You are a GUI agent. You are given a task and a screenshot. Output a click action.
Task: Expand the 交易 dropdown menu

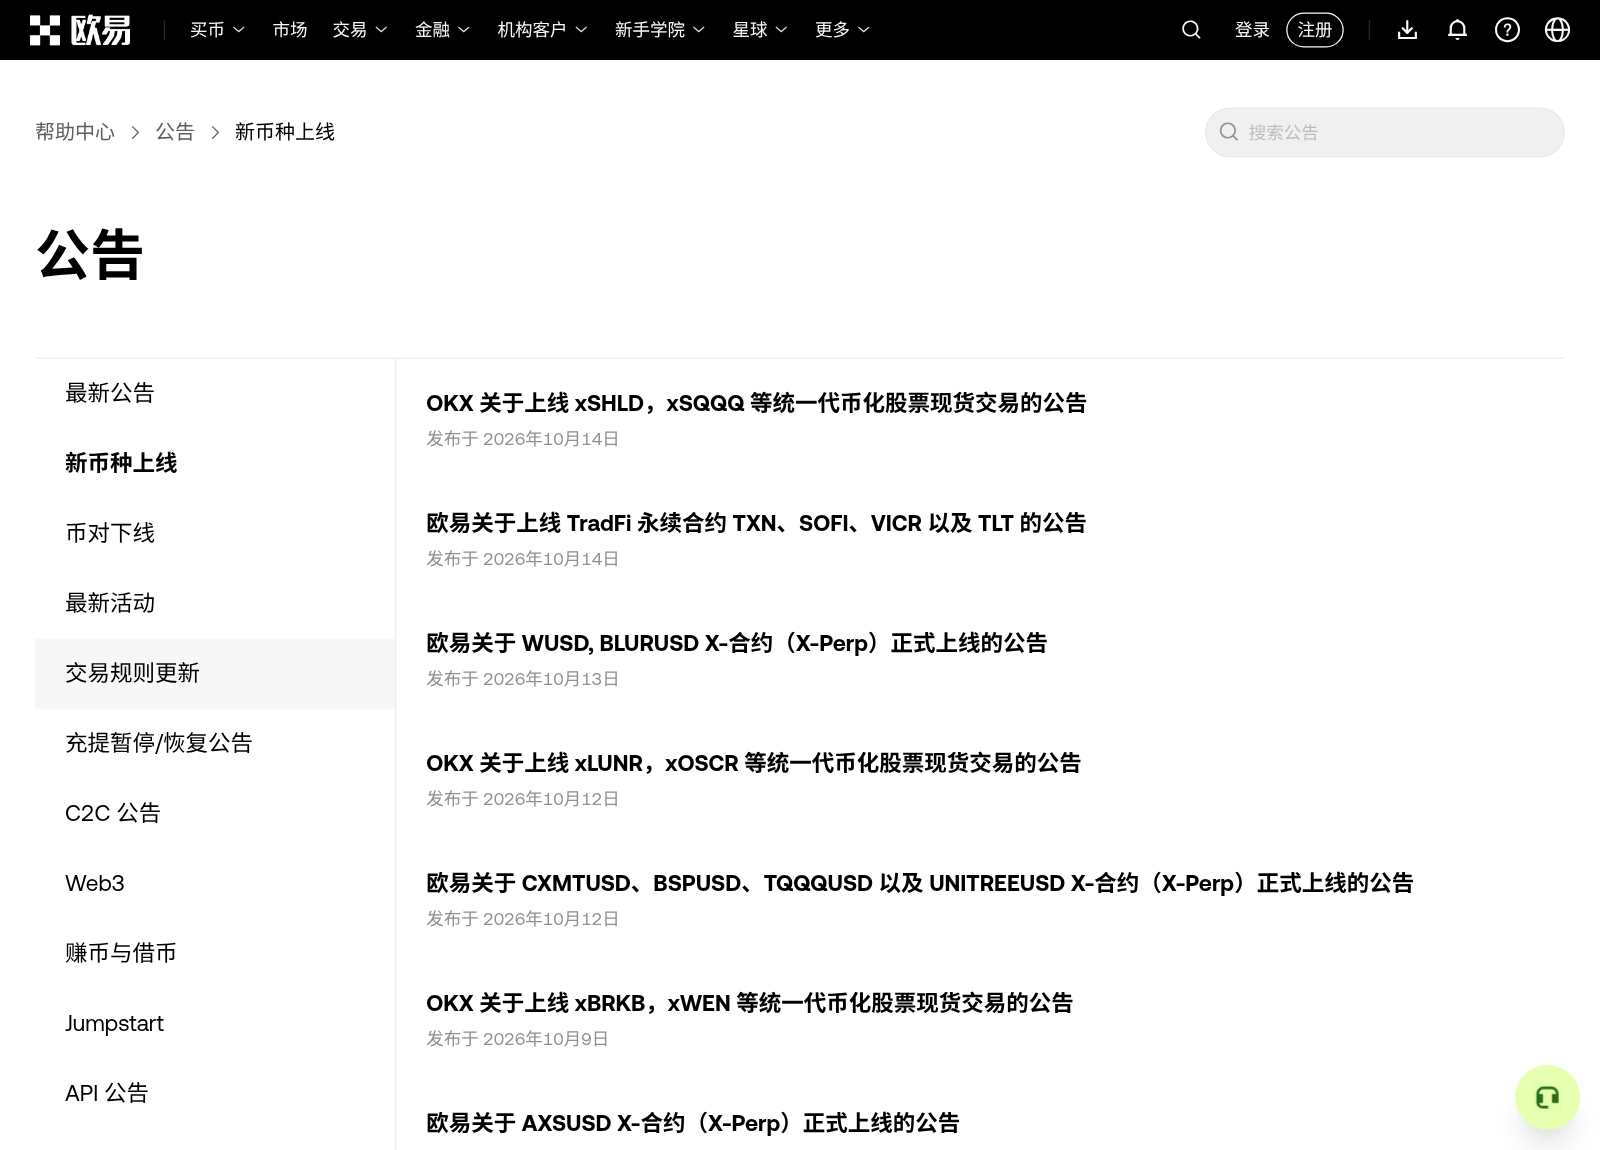(360, 30)
